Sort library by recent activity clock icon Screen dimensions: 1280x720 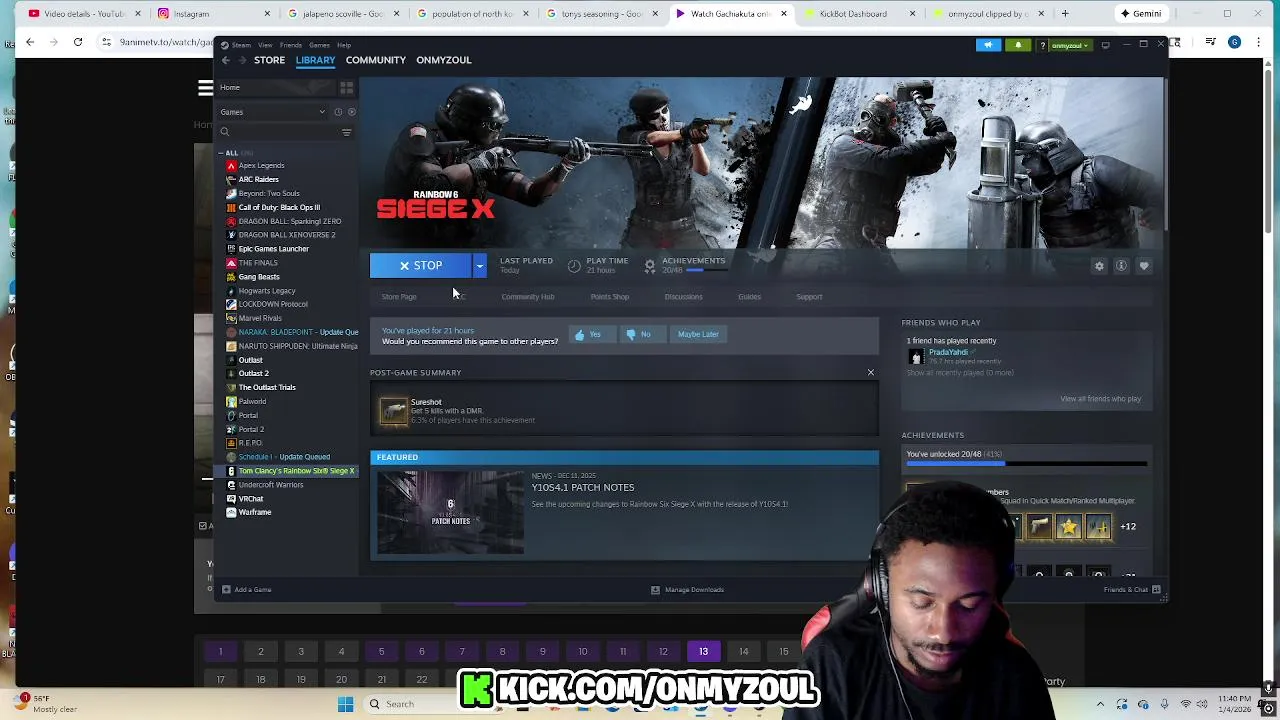tap(338, 112)
